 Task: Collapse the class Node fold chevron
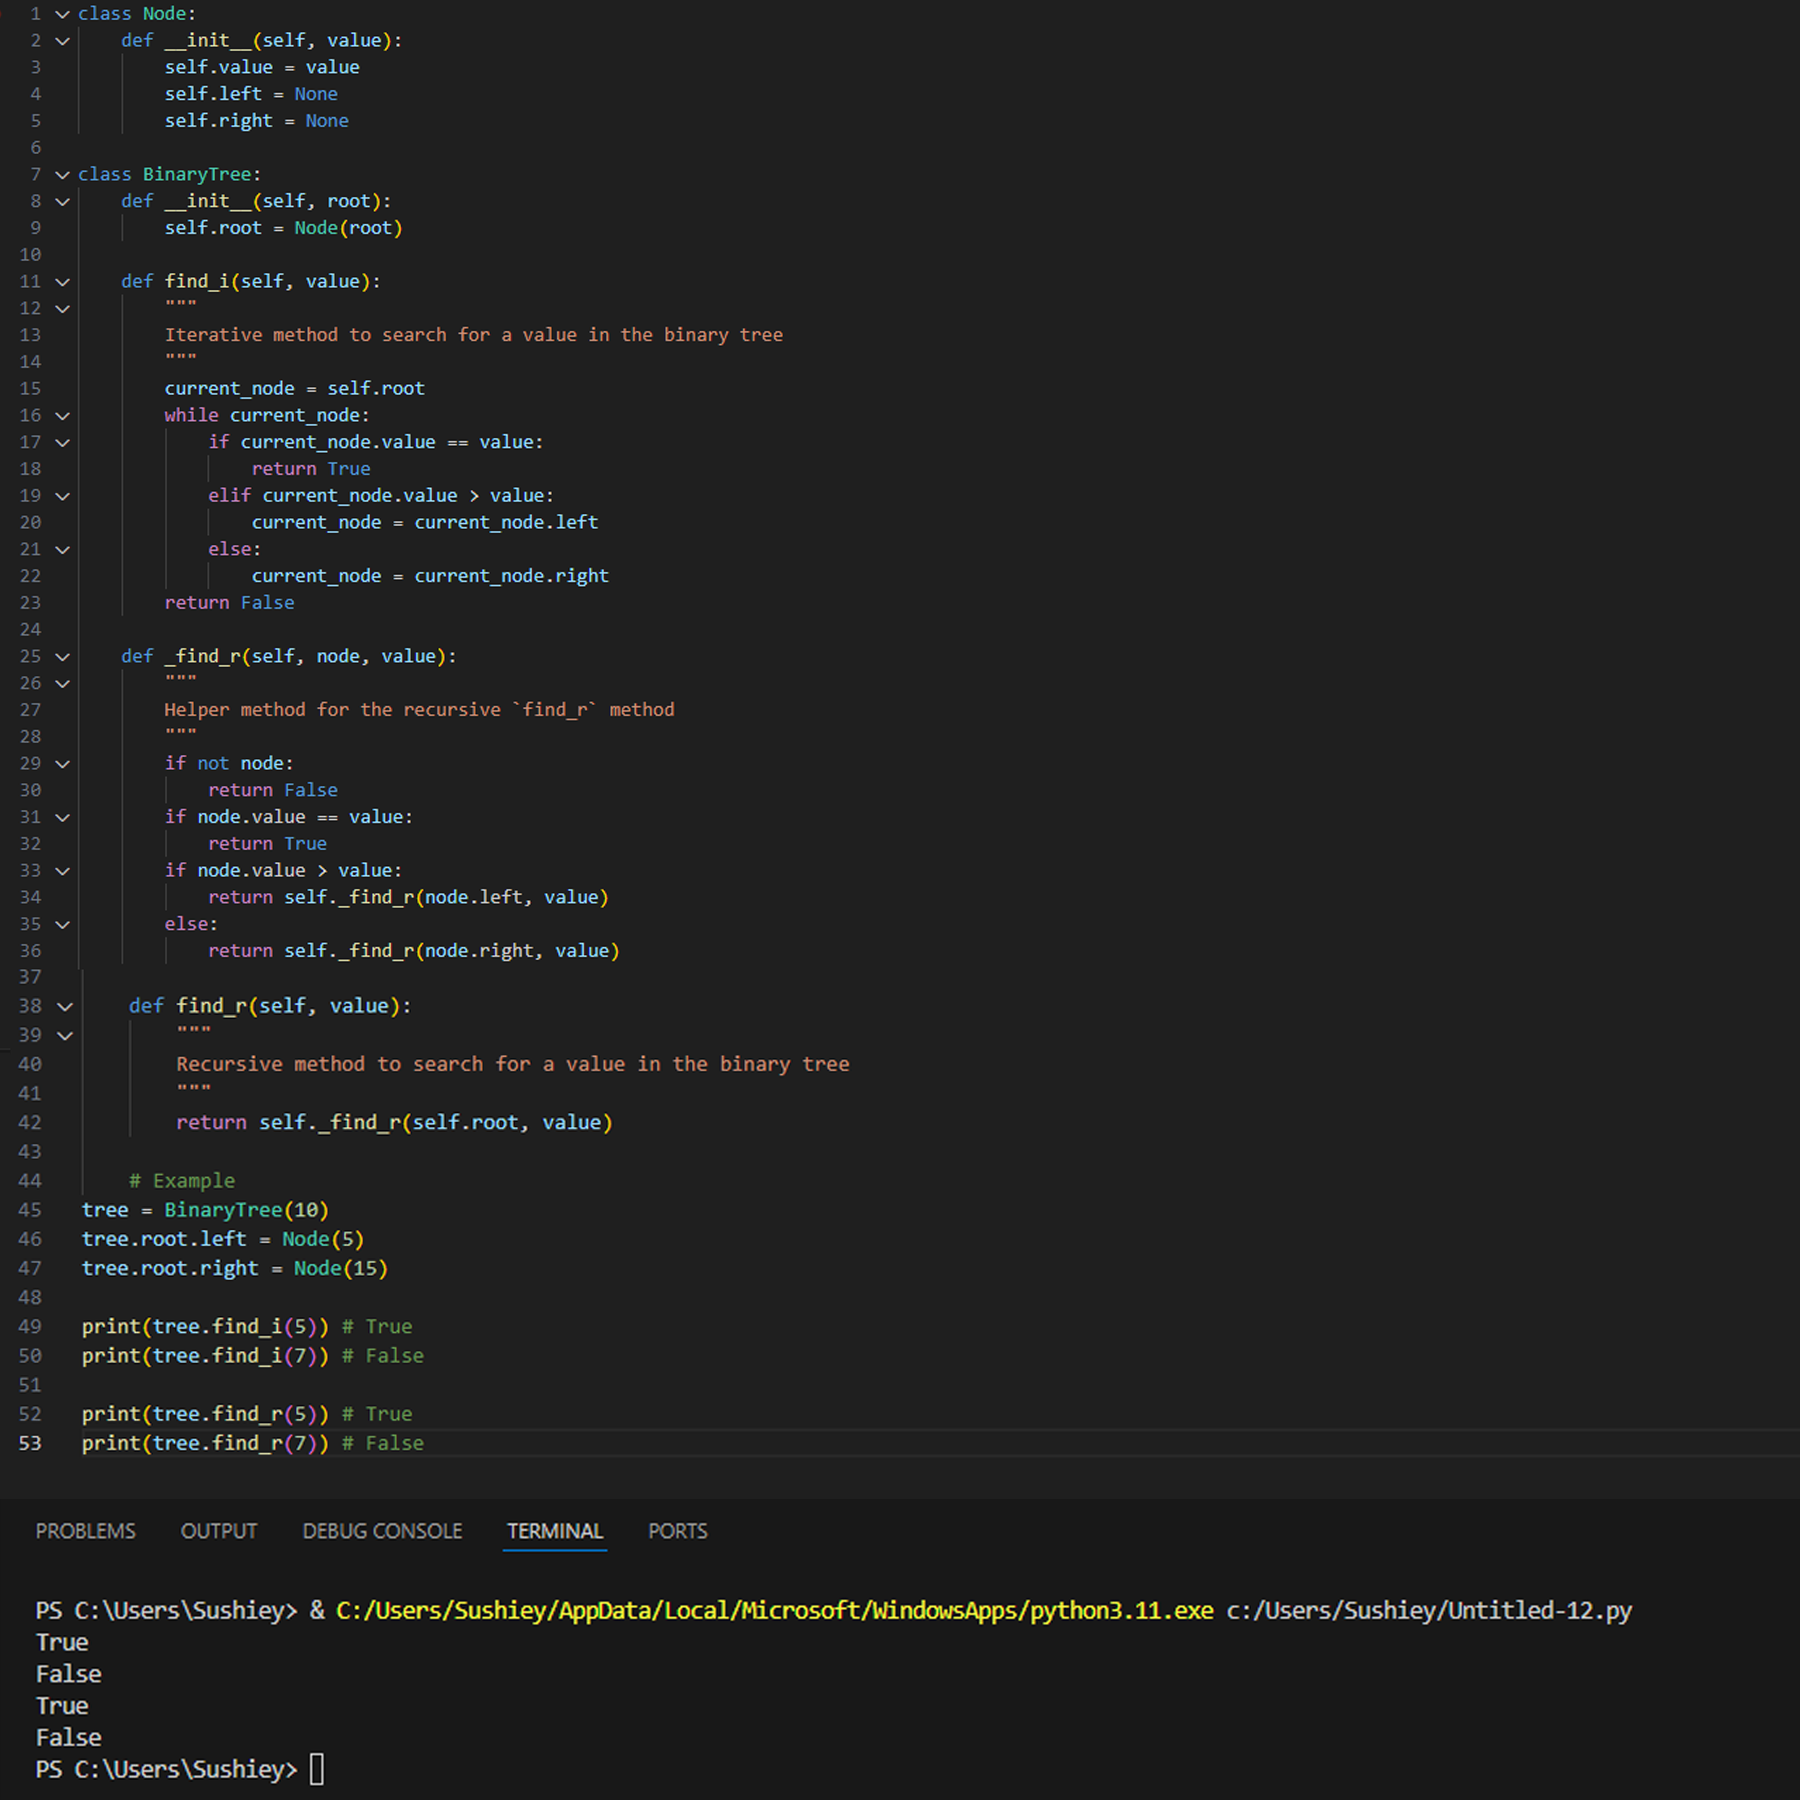point(62,14)
